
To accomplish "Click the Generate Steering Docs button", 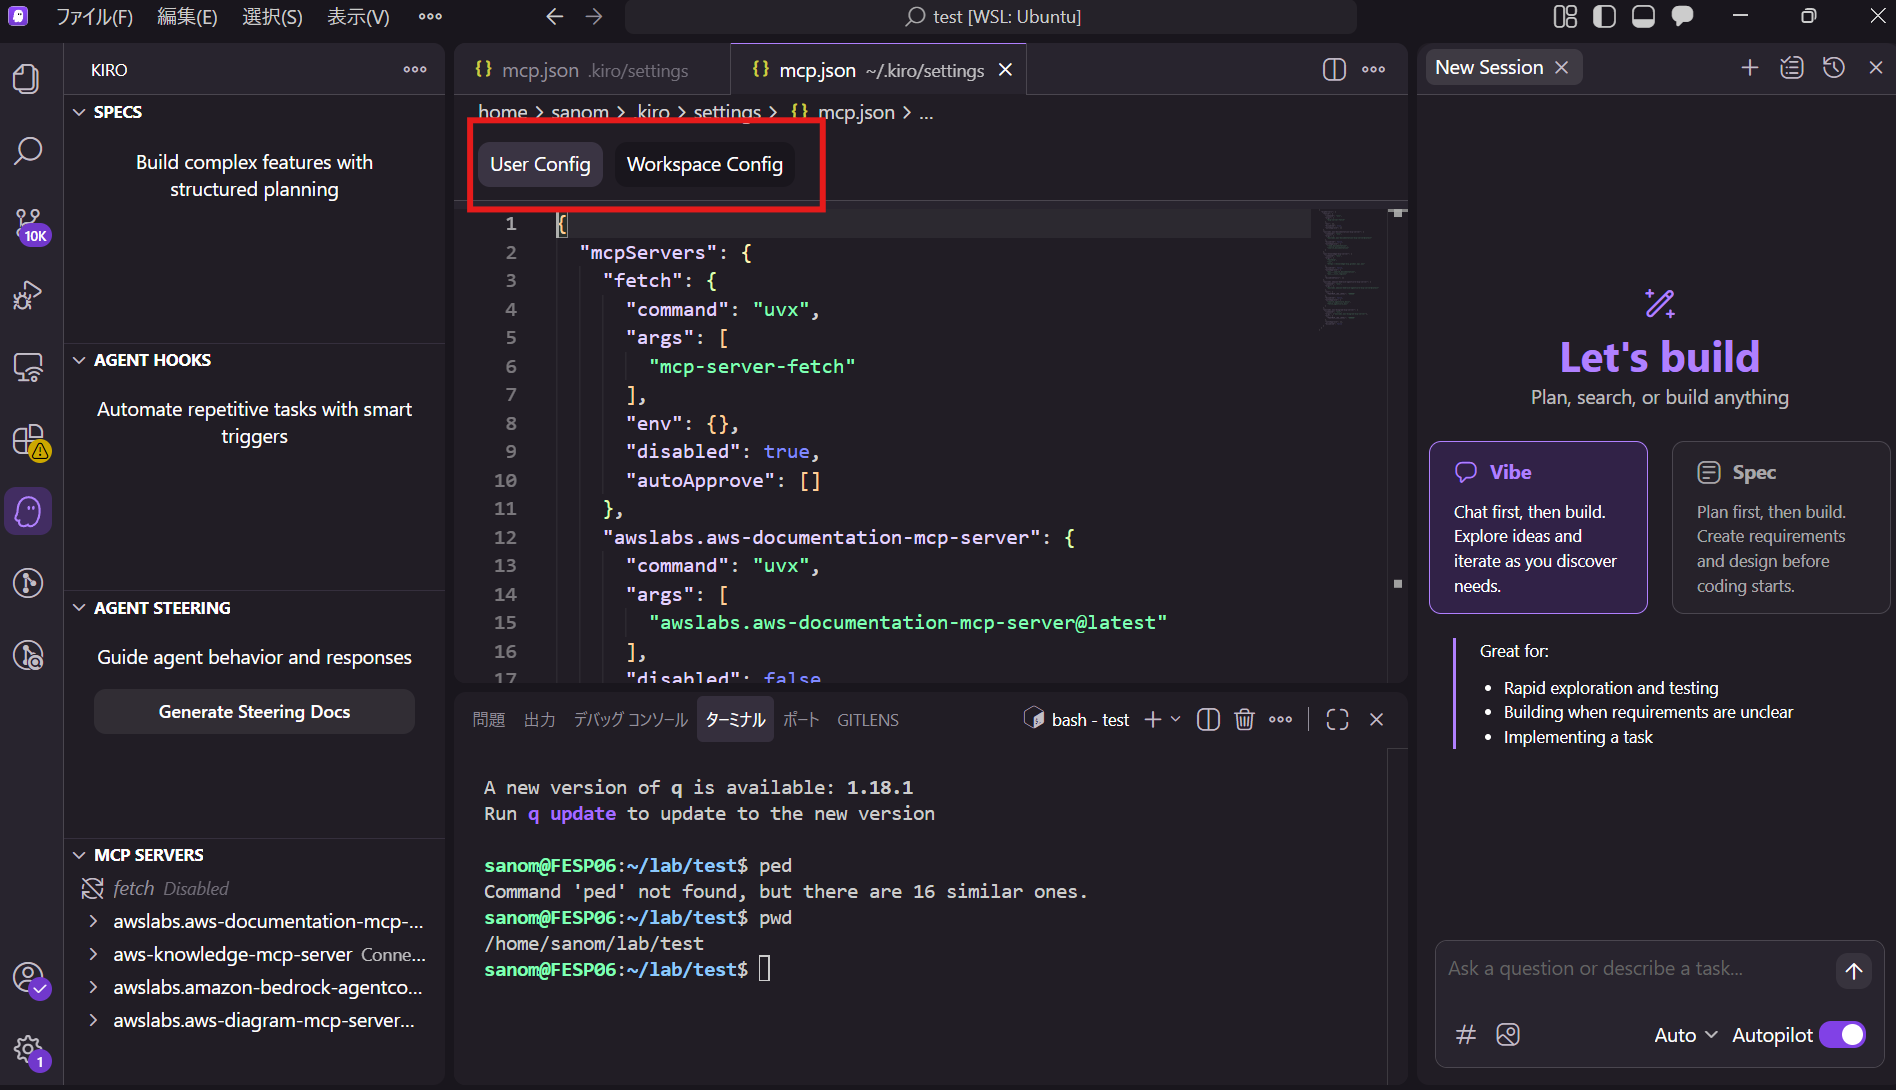I will (254, 712).
